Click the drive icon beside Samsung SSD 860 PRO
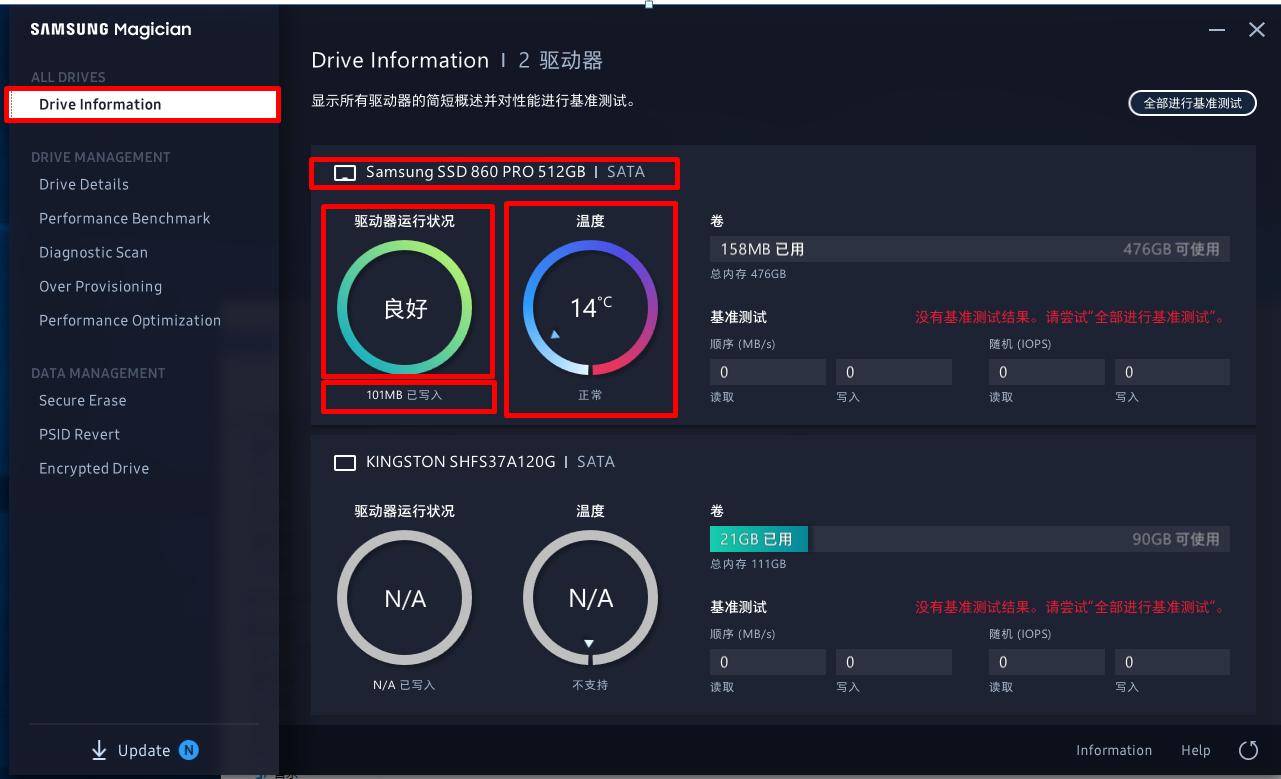The height and width of the screenshot is (779, 1281). click(x=344, y=172)
